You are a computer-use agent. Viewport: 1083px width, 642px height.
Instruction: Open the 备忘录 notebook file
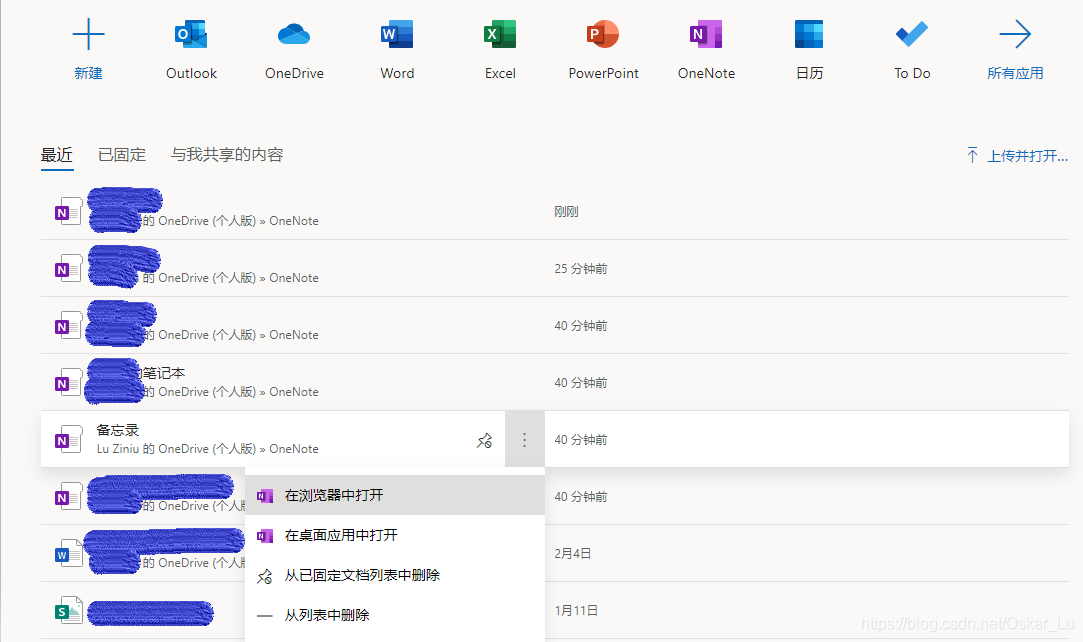117,430
